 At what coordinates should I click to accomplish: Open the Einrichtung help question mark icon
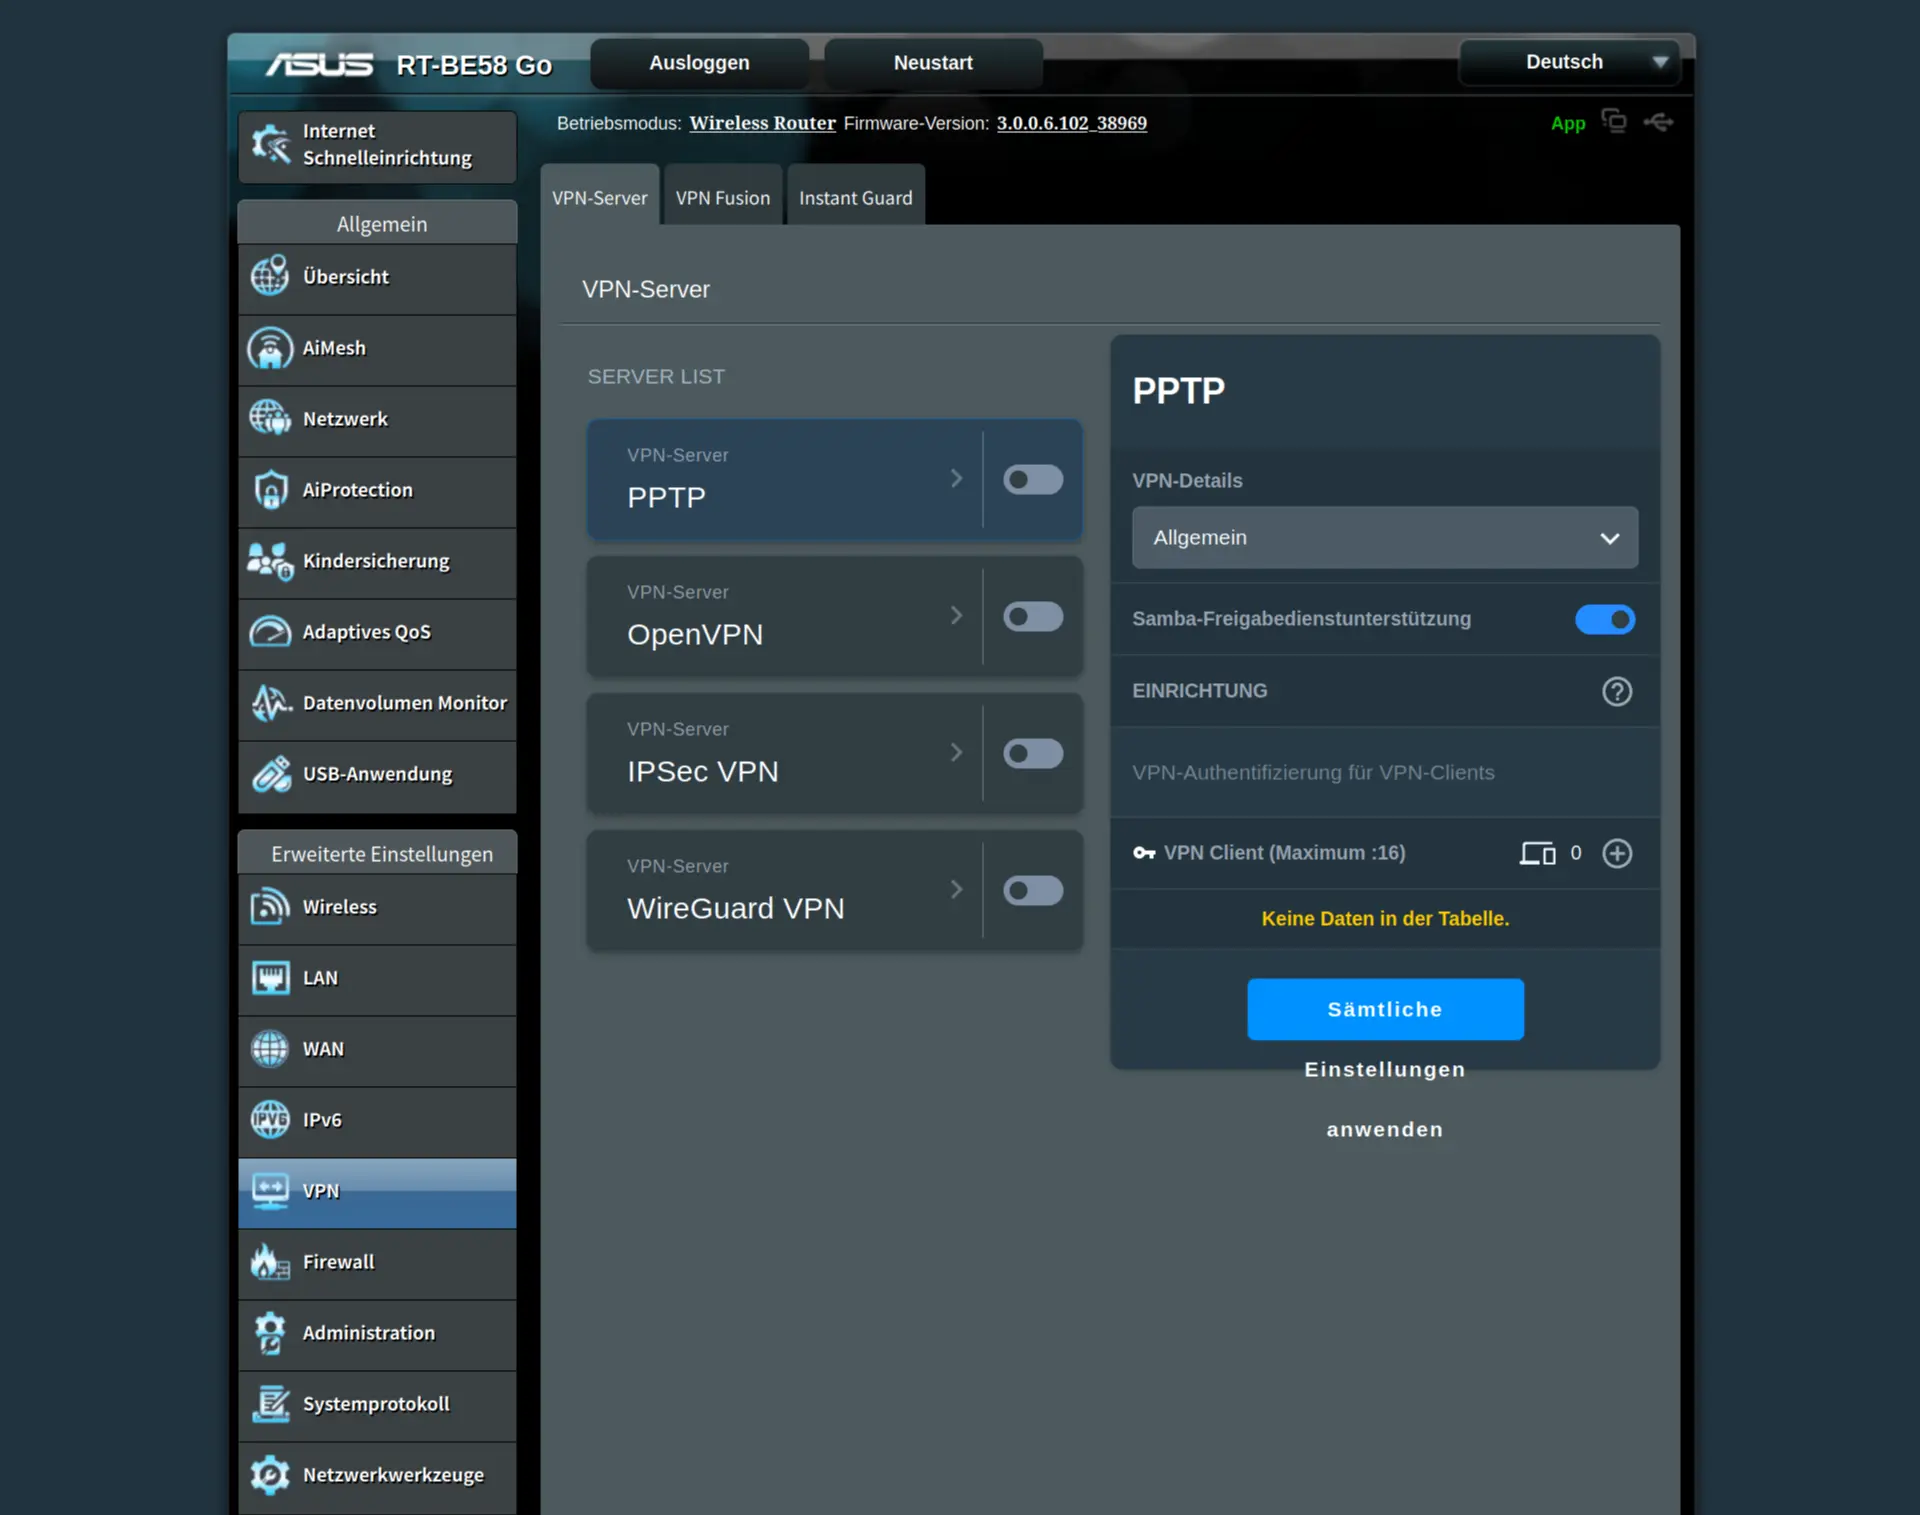point(1616,691)
